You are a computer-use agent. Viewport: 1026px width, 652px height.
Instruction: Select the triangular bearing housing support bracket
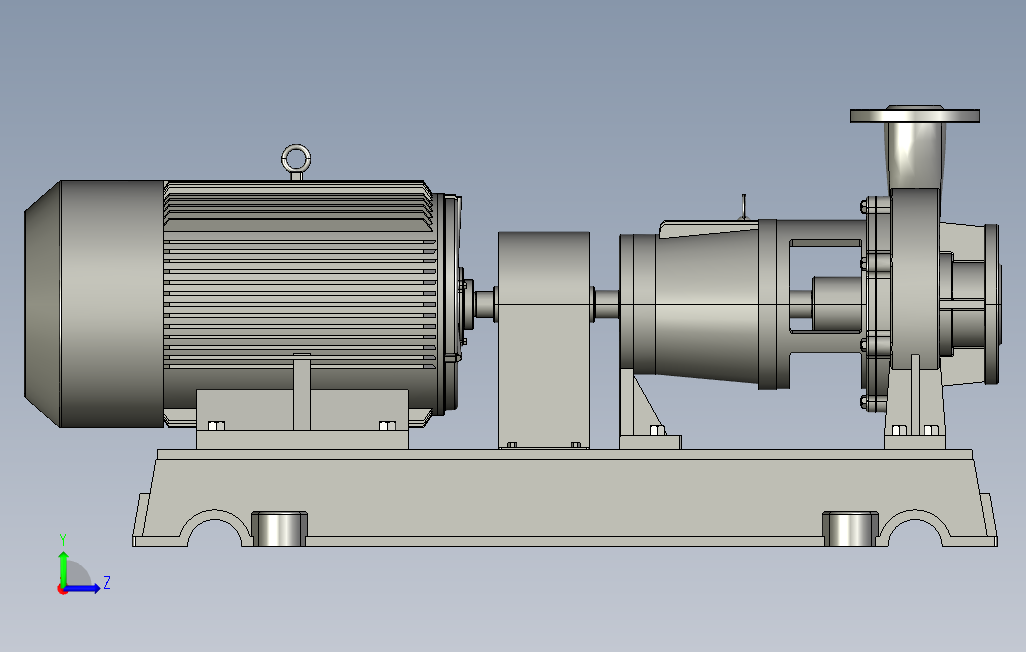click(648, 410)
